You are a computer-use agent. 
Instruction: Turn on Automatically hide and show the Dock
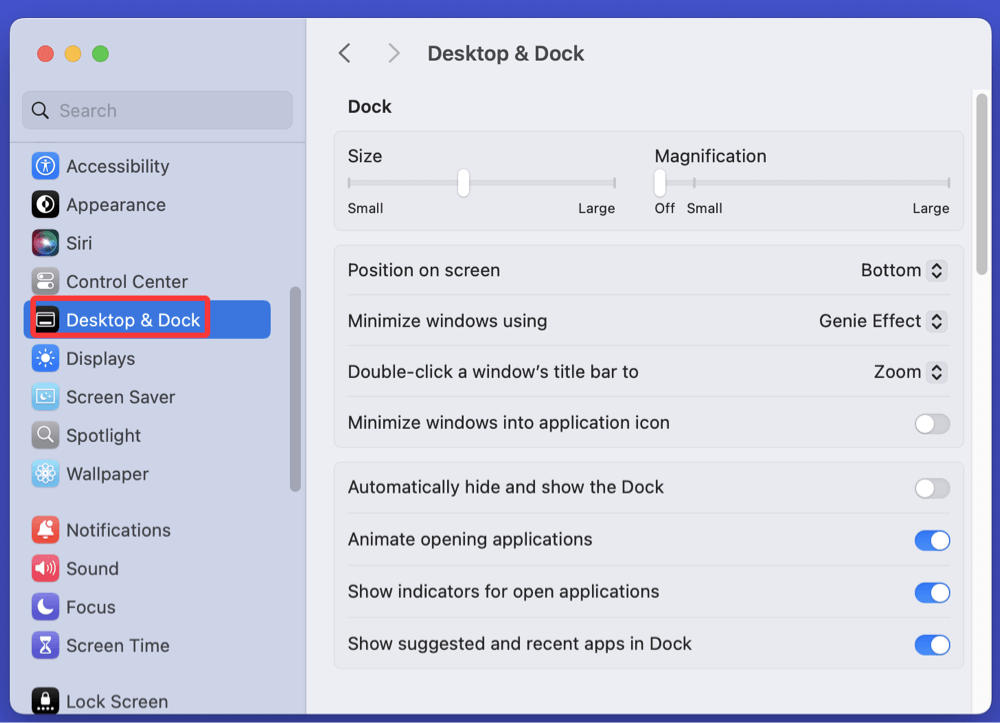(931, 488)
